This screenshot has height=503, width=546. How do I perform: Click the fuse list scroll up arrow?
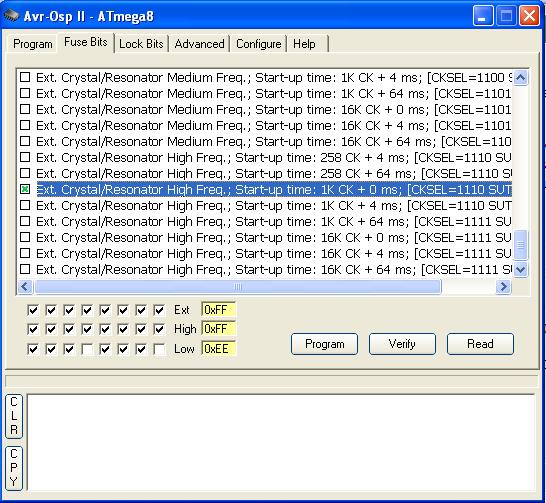pyautogui.click(x=521, y=77)
